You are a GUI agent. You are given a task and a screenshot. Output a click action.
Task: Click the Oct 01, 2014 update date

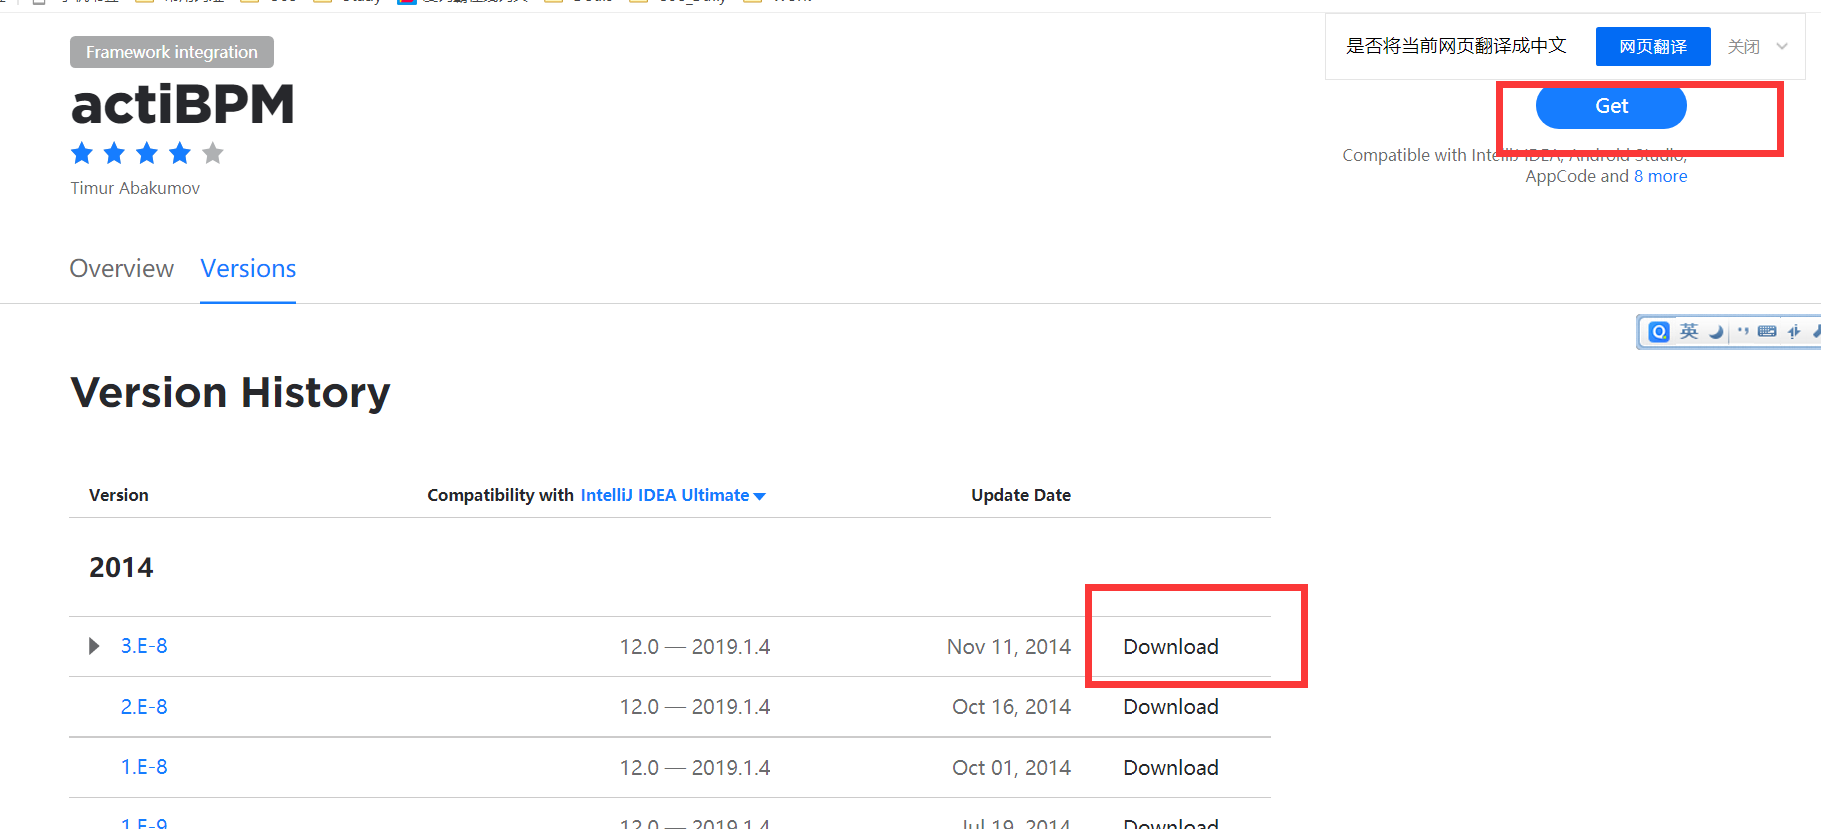click(1011, 768)
